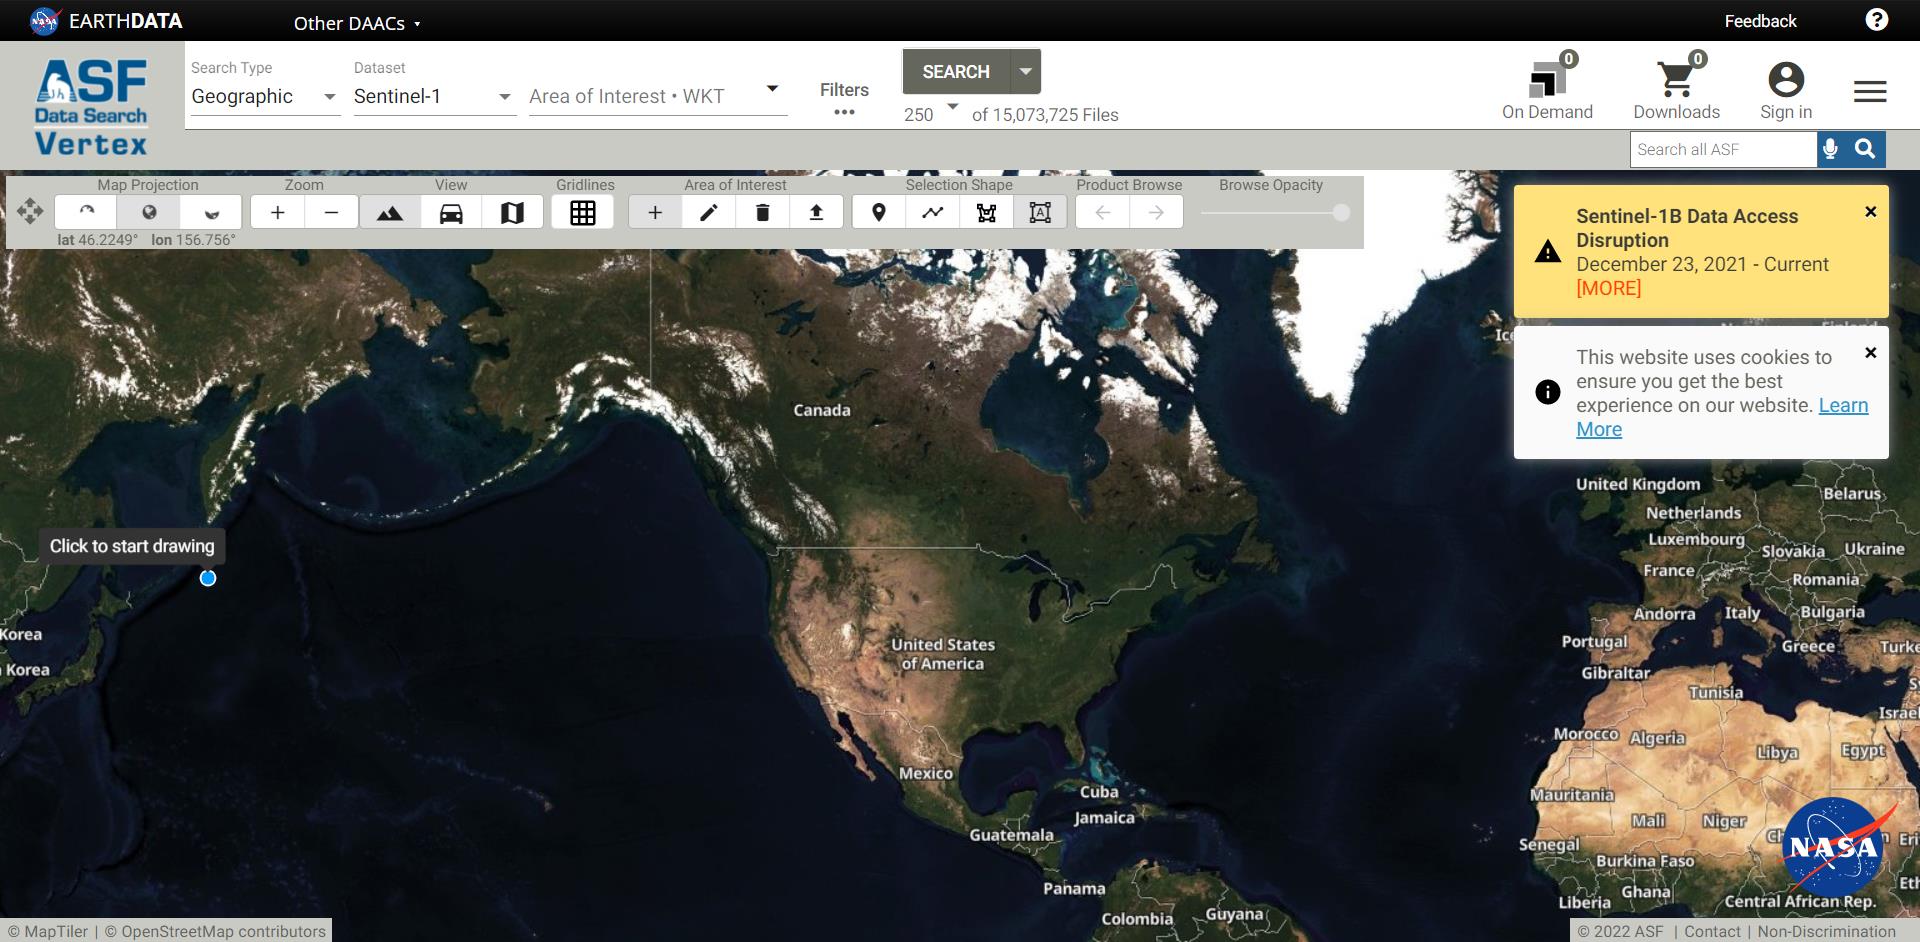Choose polygon selection shape
Screen dimensions: 1920x942
(987, 212)
